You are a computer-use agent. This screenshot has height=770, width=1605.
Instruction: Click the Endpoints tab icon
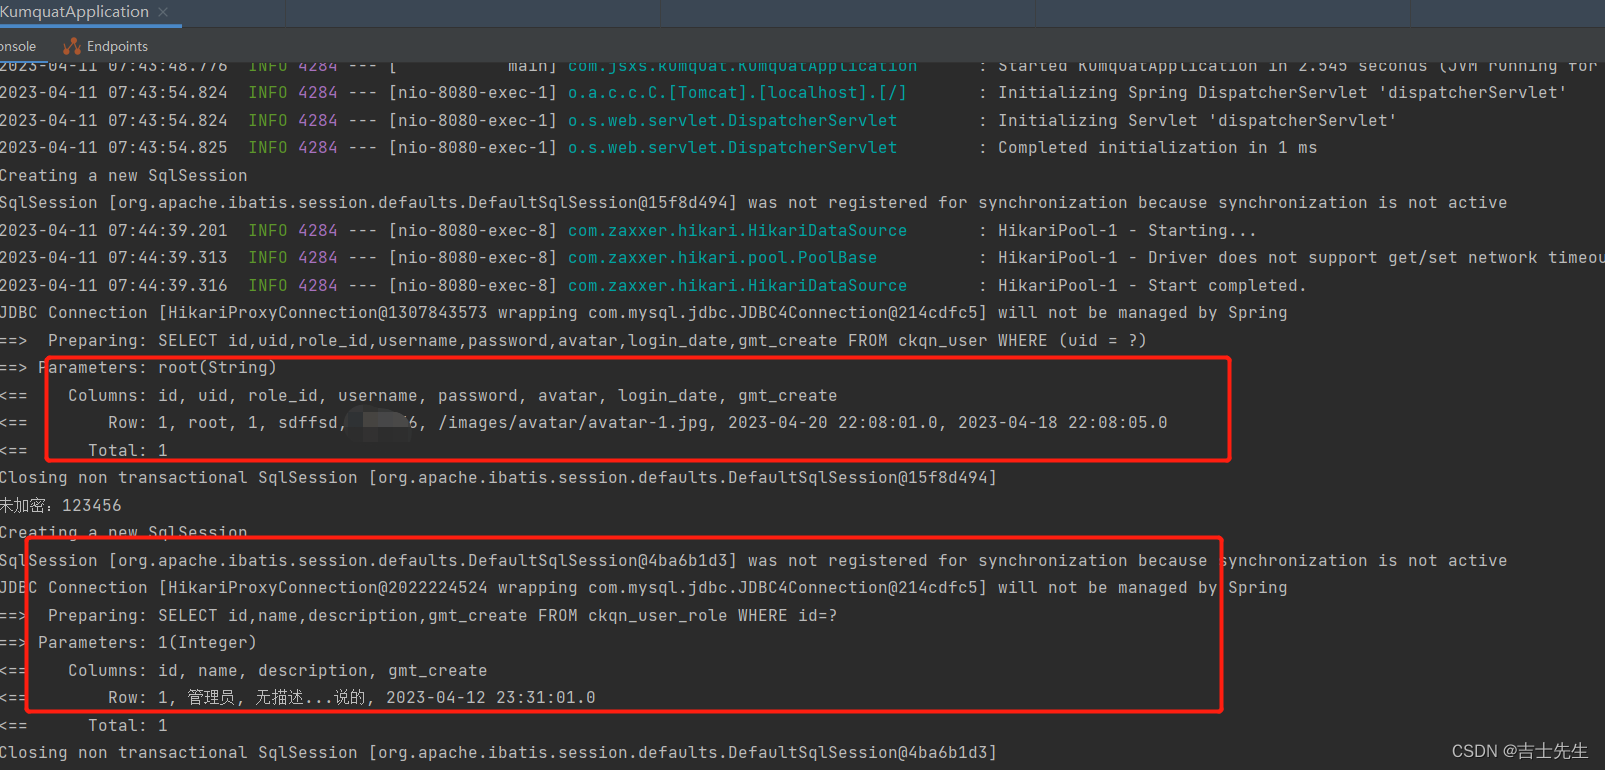(71, 46)
